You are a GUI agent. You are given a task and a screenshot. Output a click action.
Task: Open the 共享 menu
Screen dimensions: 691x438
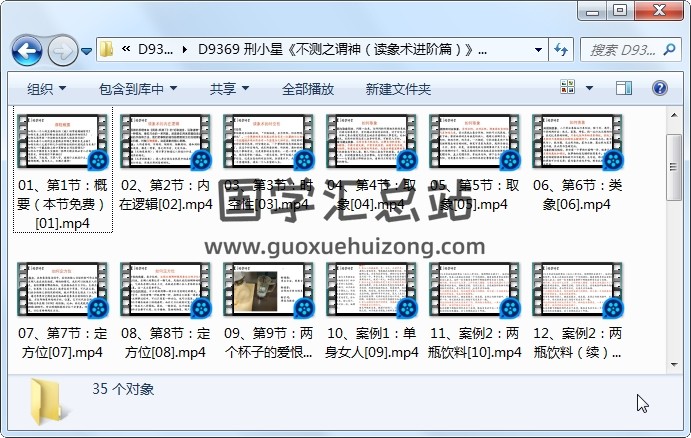(x=229, y=89)
